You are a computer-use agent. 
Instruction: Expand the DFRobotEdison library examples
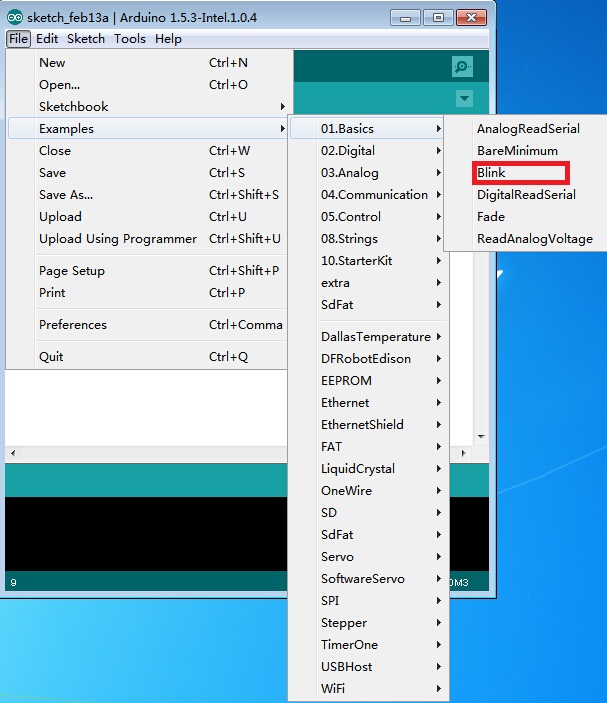(x=367, y=358)
